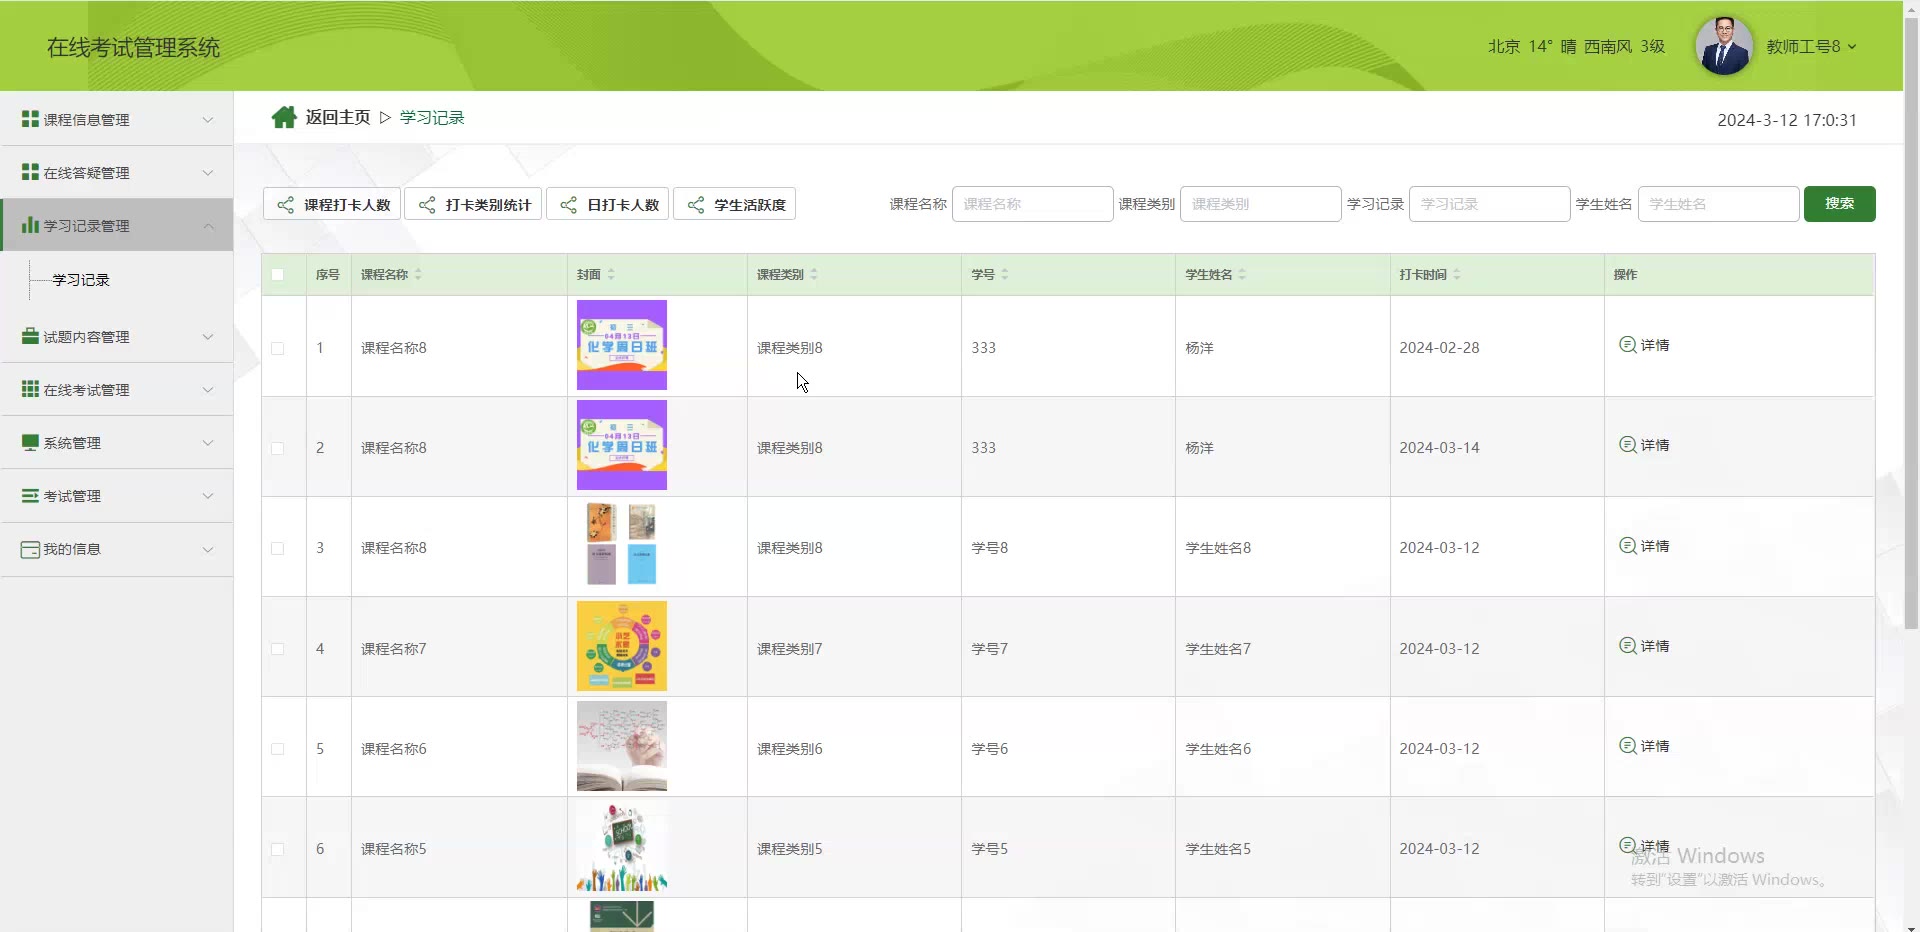Open the 考试管理 sidebar menu label
The width and height of the screenshot is (1920, 932).
coord(72,496)
